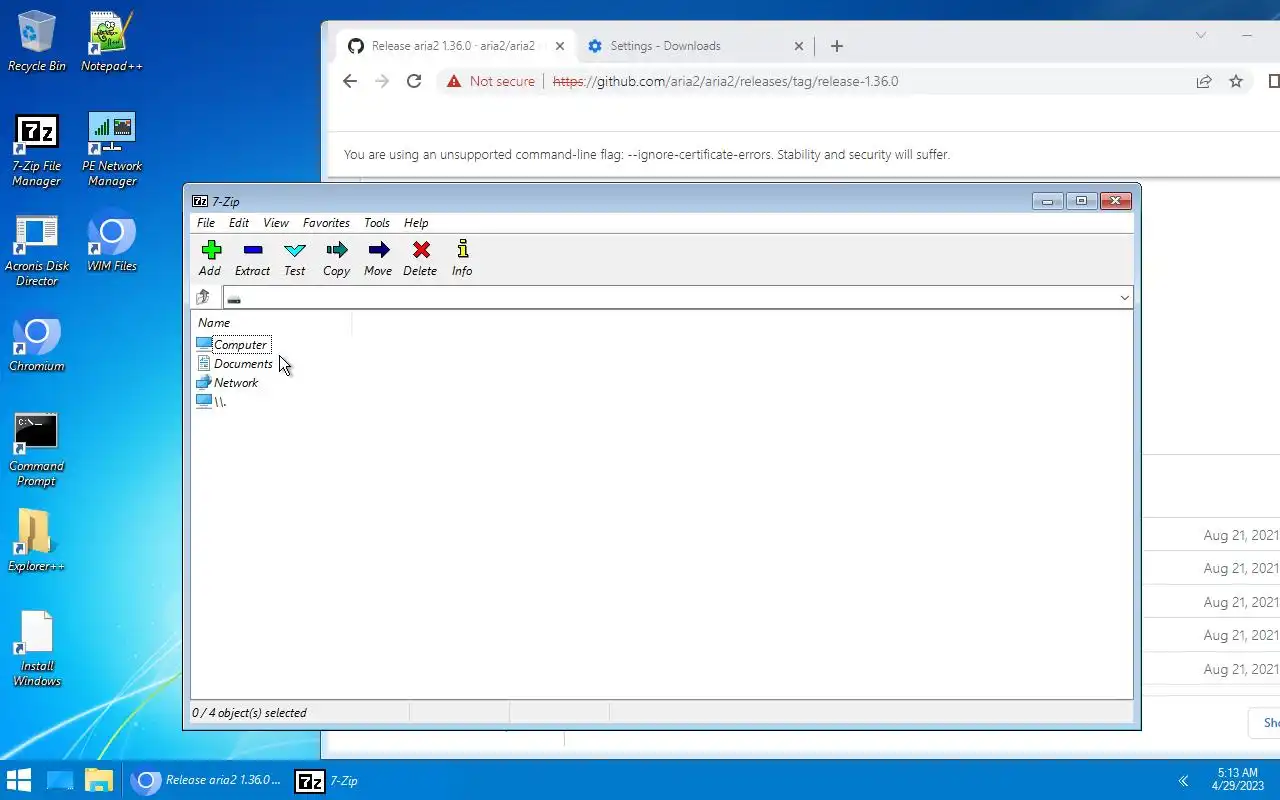Image resolution: width=1280 pixels, height=800 pixels.
Task: Open the View menu in 7-Zip
Action: (x=276, y=223)
